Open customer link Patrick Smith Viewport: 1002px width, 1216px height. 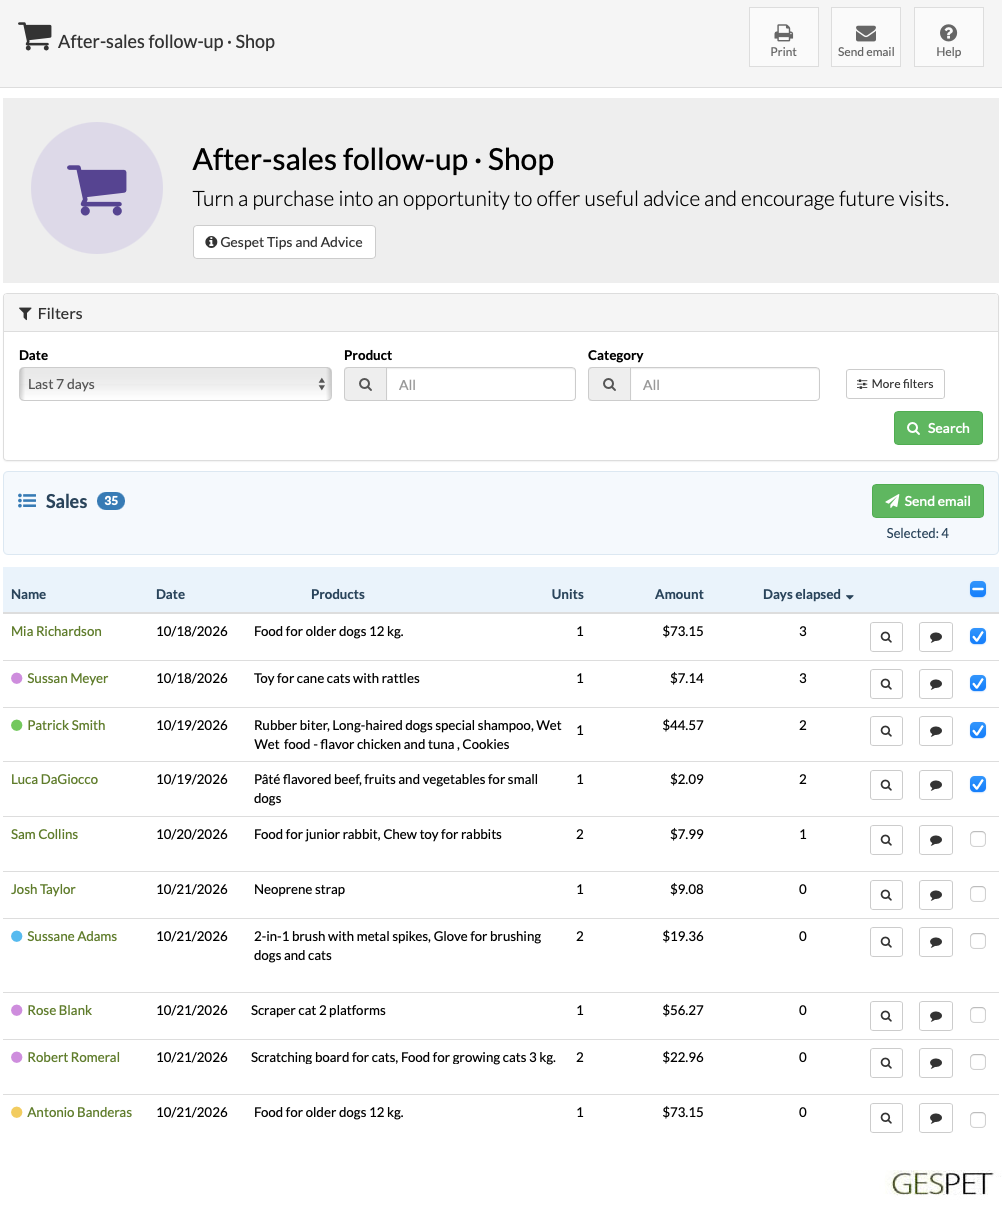[66, 725]
